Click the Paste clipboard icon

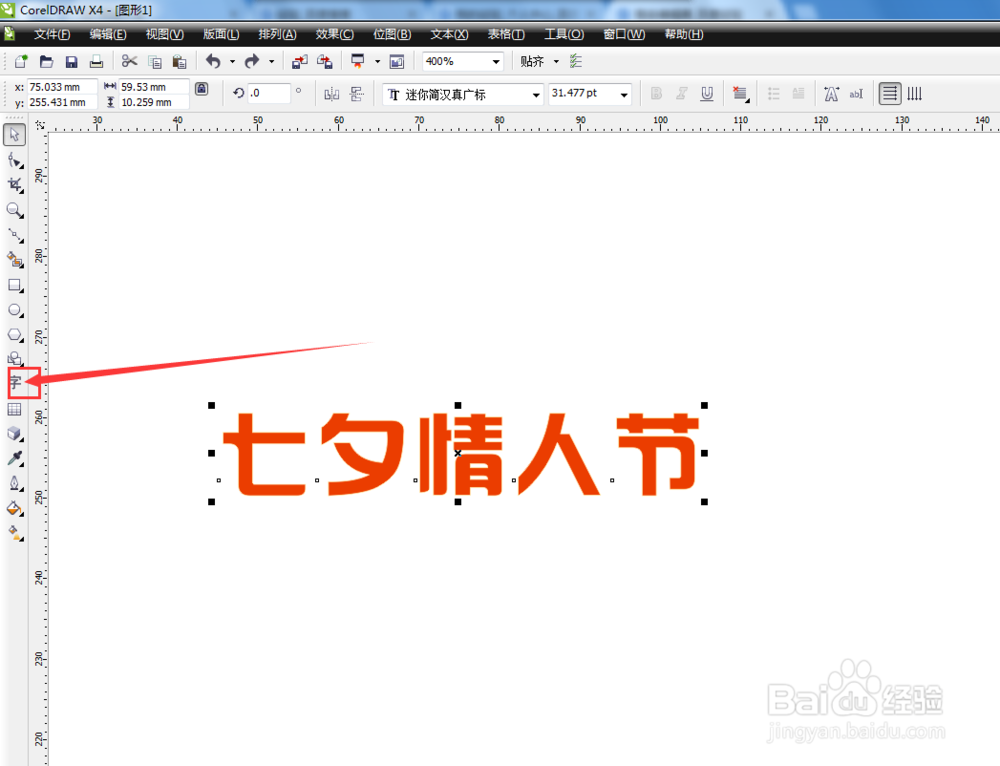click(x=180, y=61)
